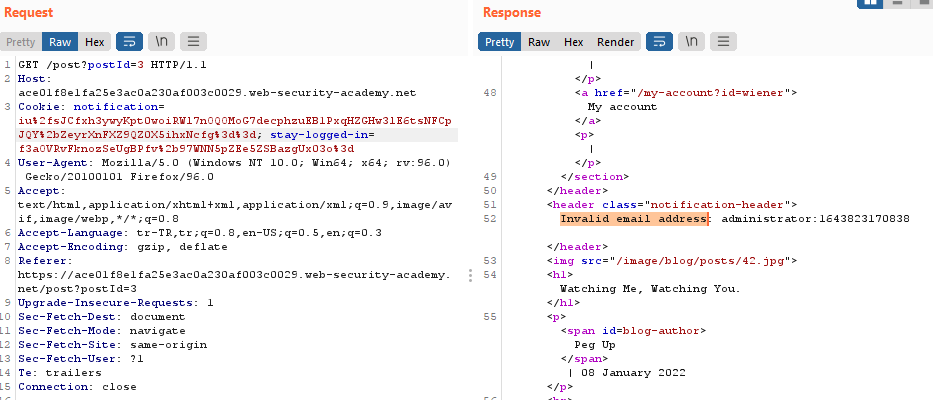Click the 'My account' text in response
The height and width of the screenshot is (400, 933).
click(x=622, y=107)
